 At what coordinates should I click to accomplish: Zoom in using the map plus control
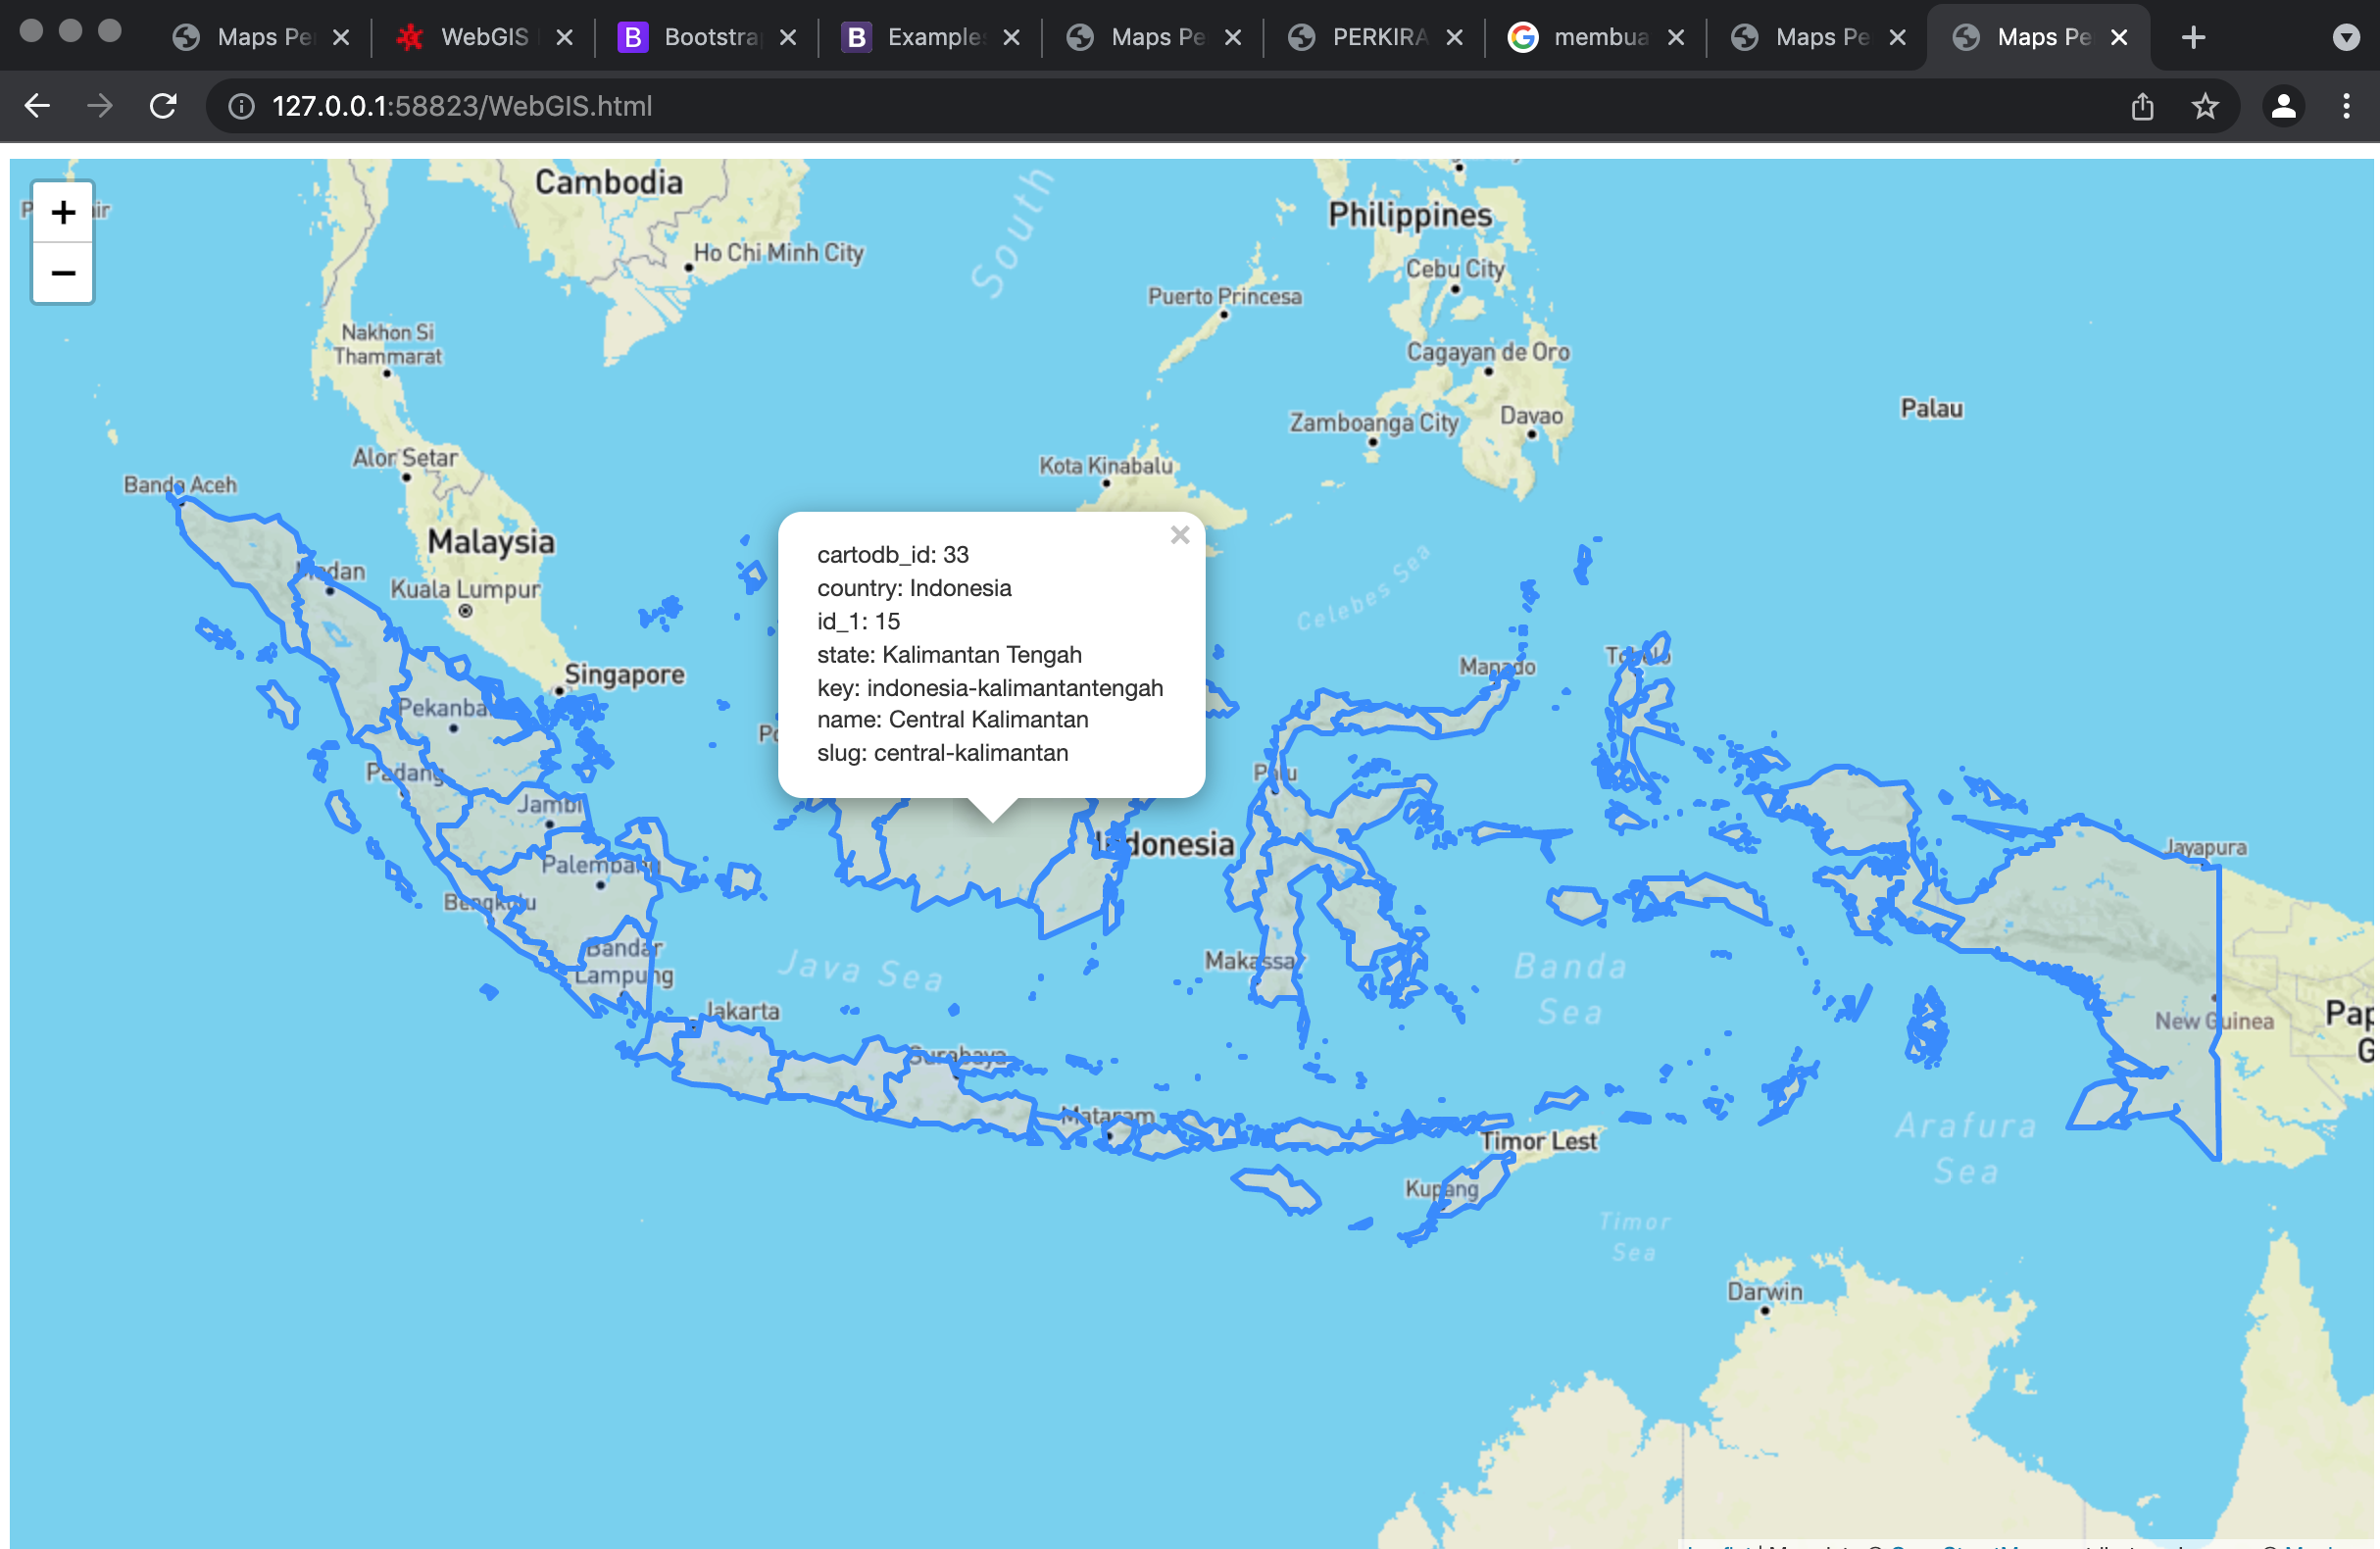(62, 211)
